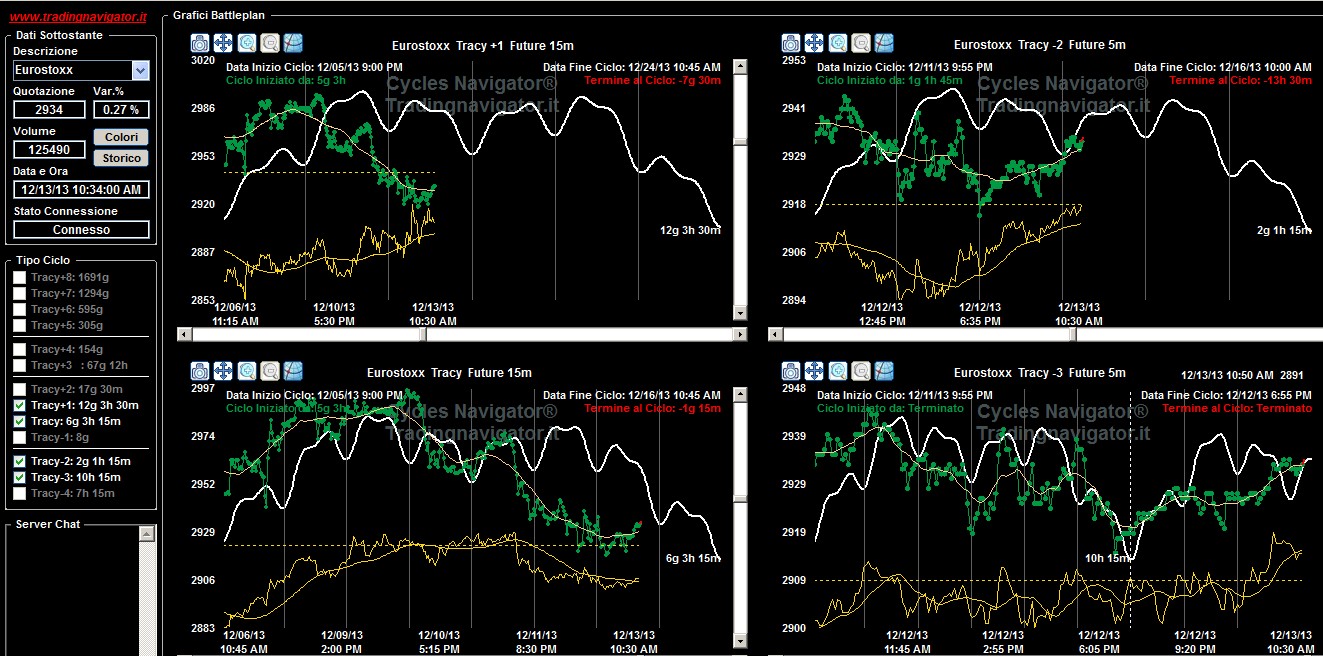This screenshot has height=656, width=1323.
Task: Zoom in on Tracy -2 Future 5m chart
Action: (x=837, y=43)
